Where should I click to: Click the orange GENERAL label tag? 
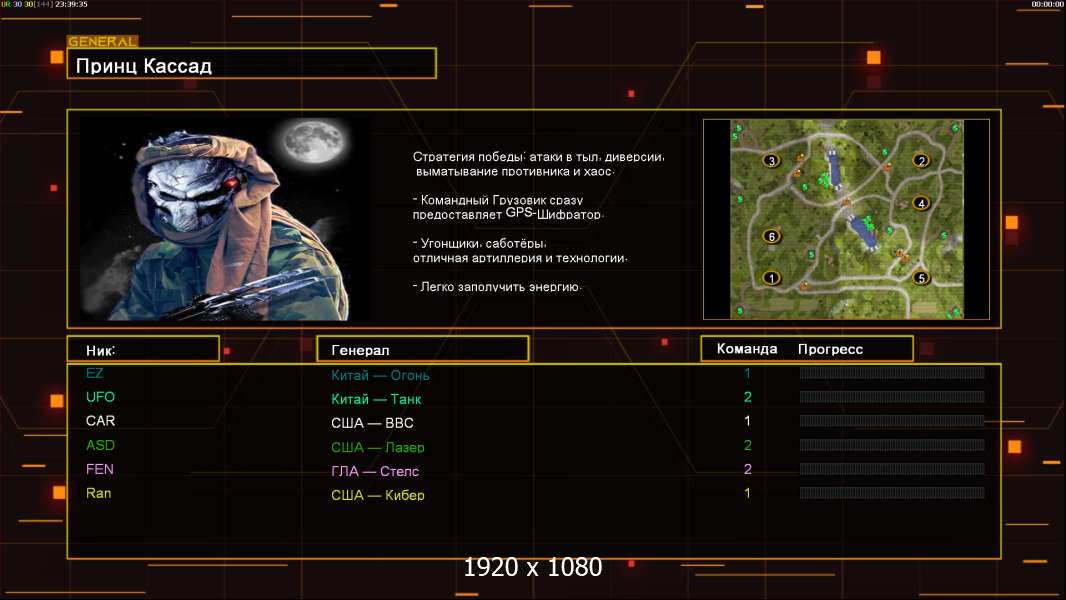click(x=102, y=42)
